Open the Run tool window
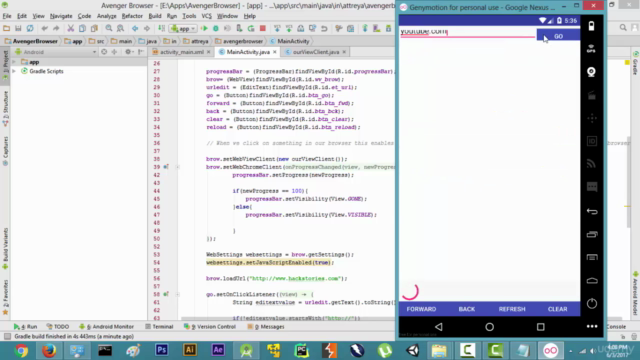640x360 pixels. 25,327
